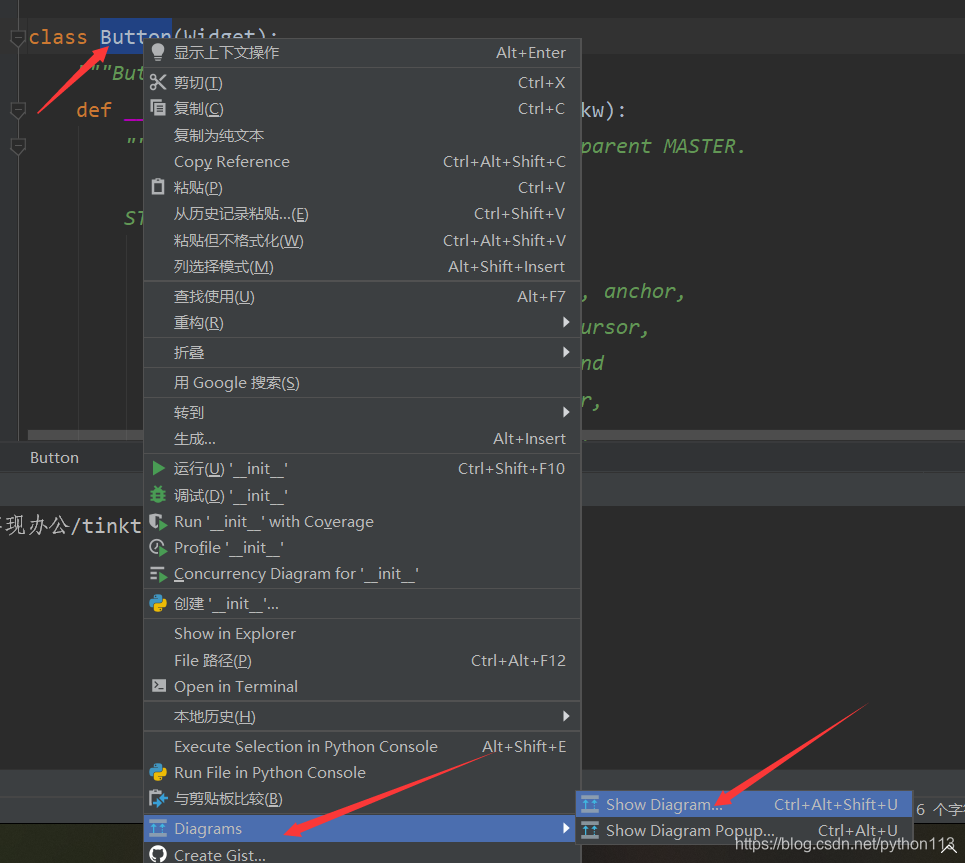The height and width of the screenshot is (863, 965).
Task: Click the Show Diagram submenu icon
Action: pos(590,804)
